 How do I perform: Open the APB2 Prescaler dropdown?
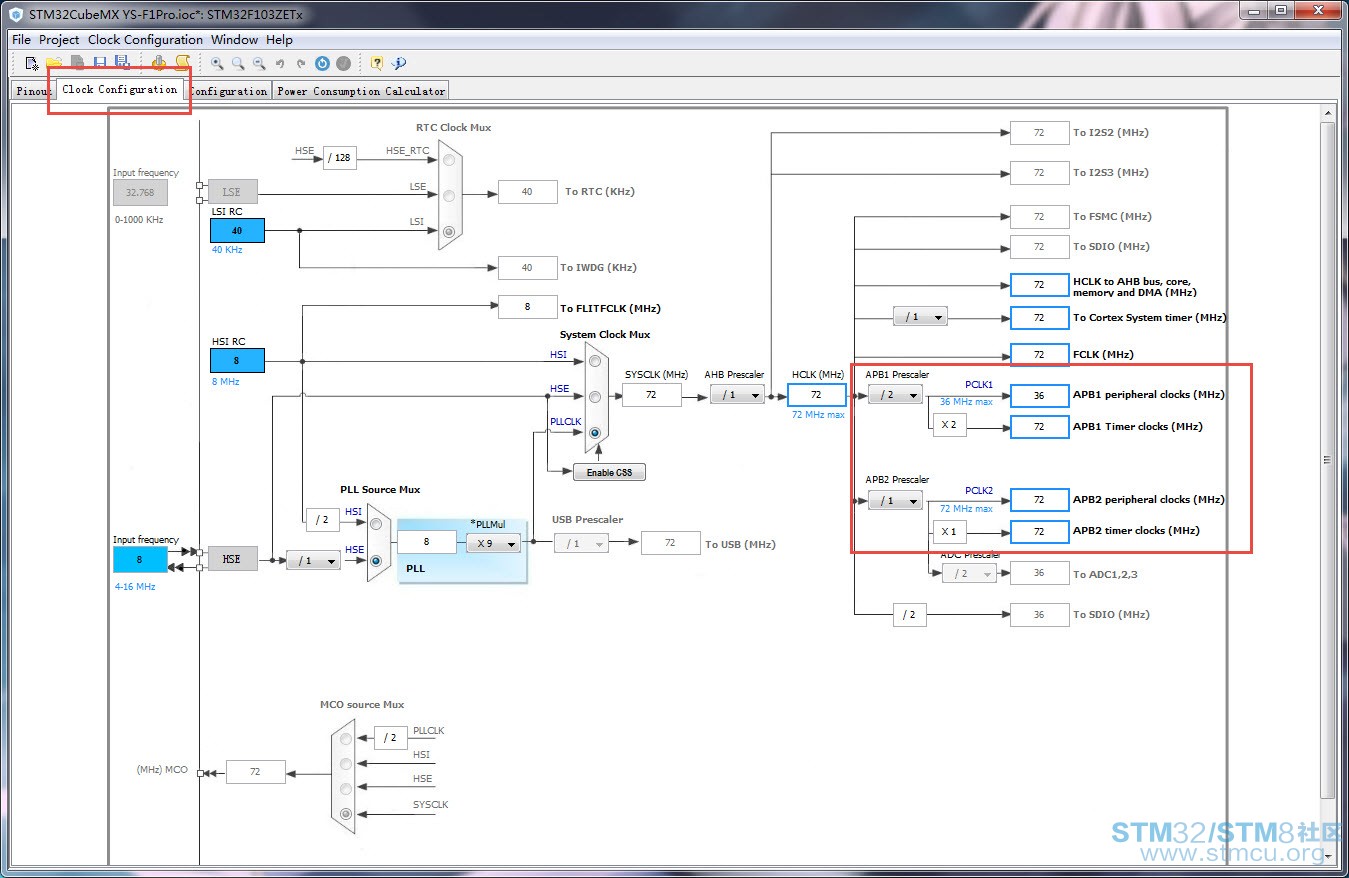tap(895, 500)
